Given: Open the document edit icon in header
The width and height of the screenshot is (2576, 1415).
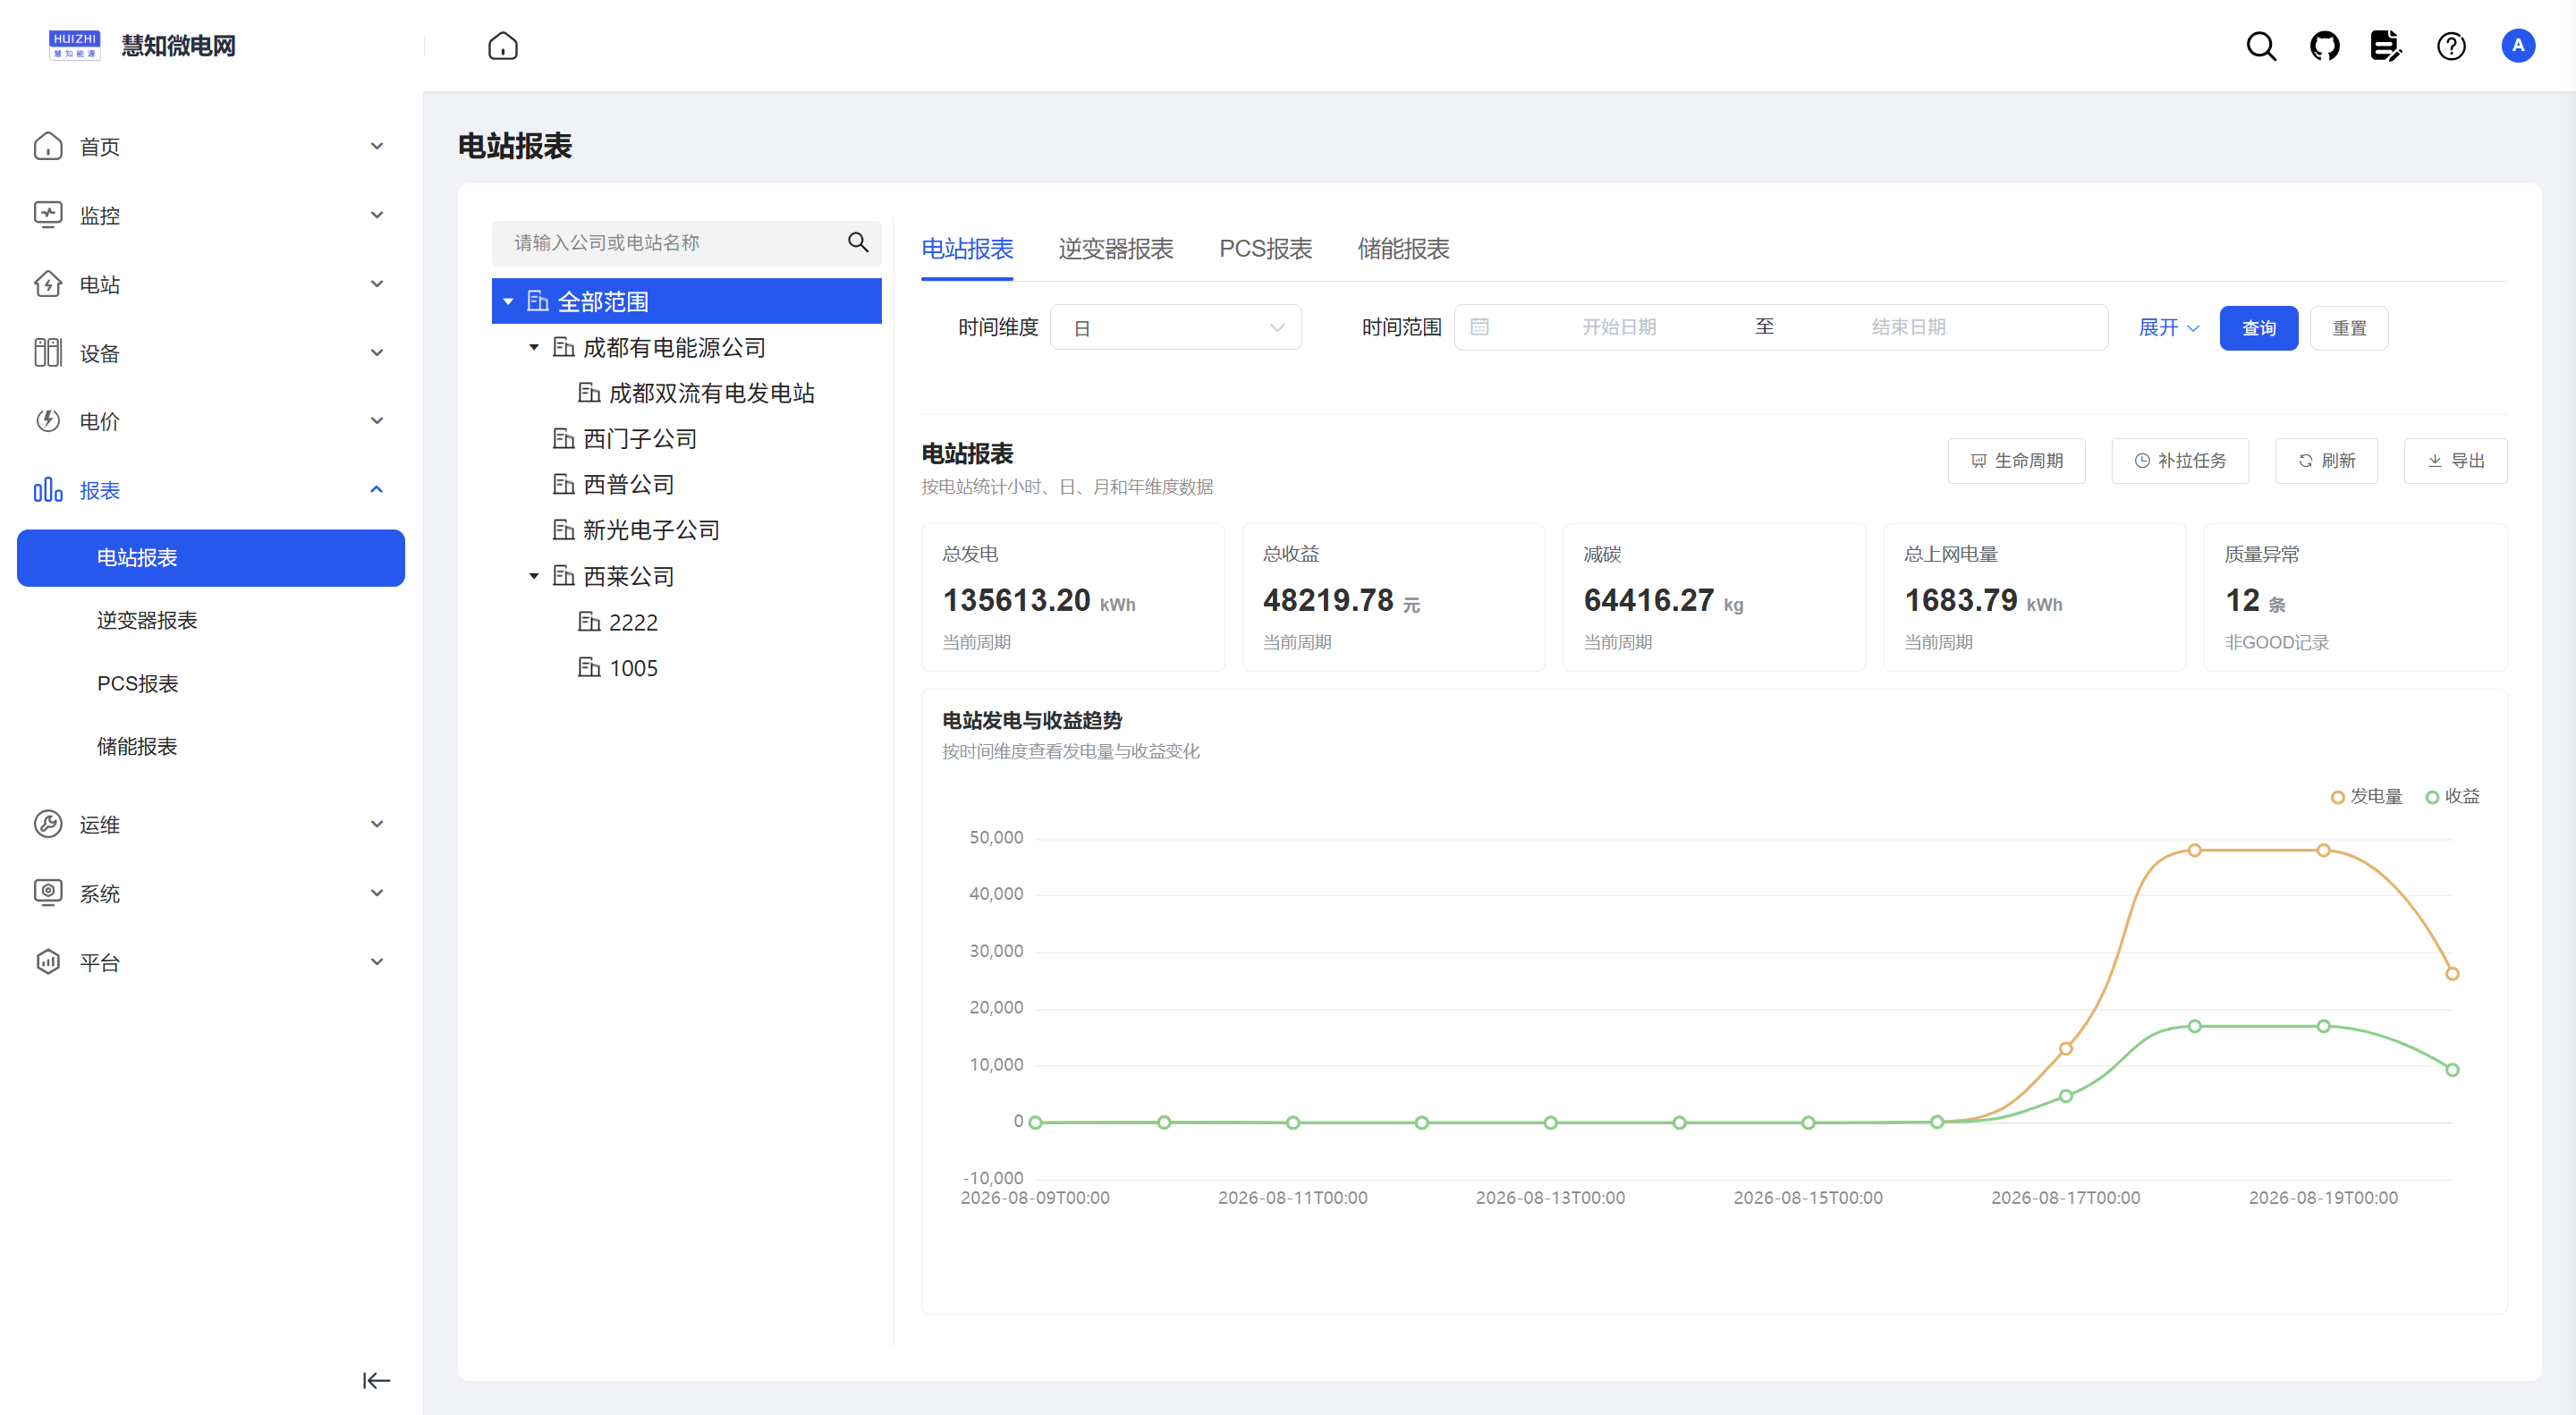Looking at the screenshot, I should [x=2386, y=46].
